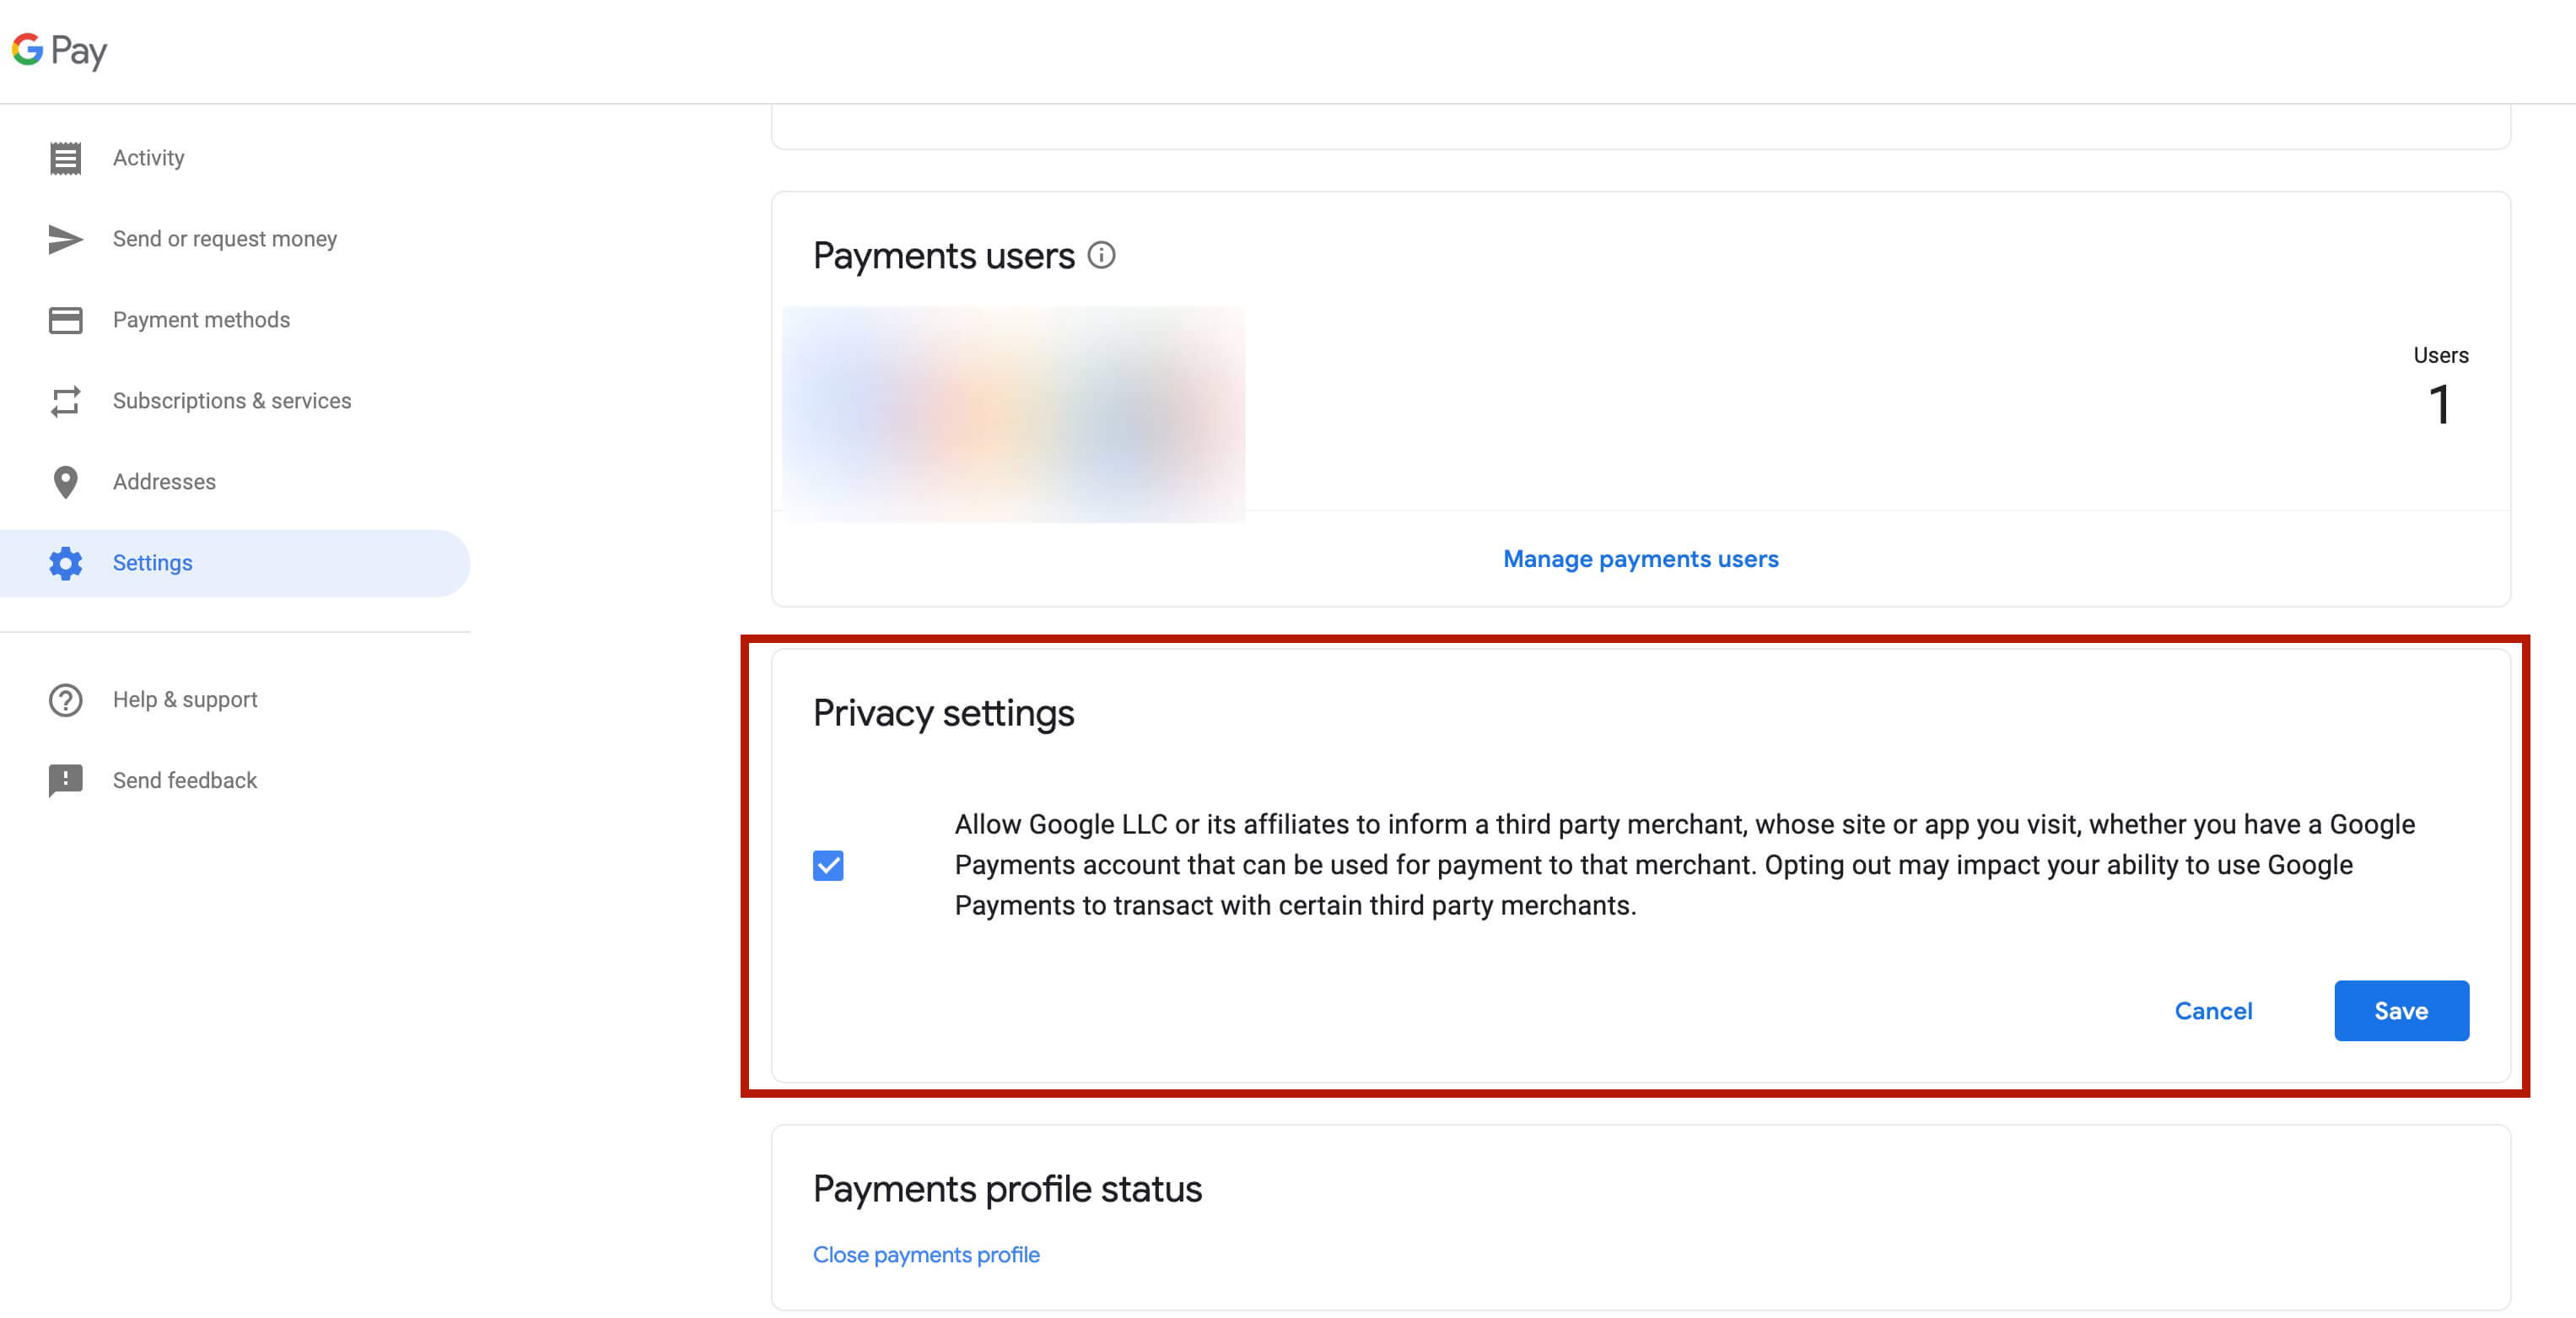Go to Send or request money

[235, 239]
